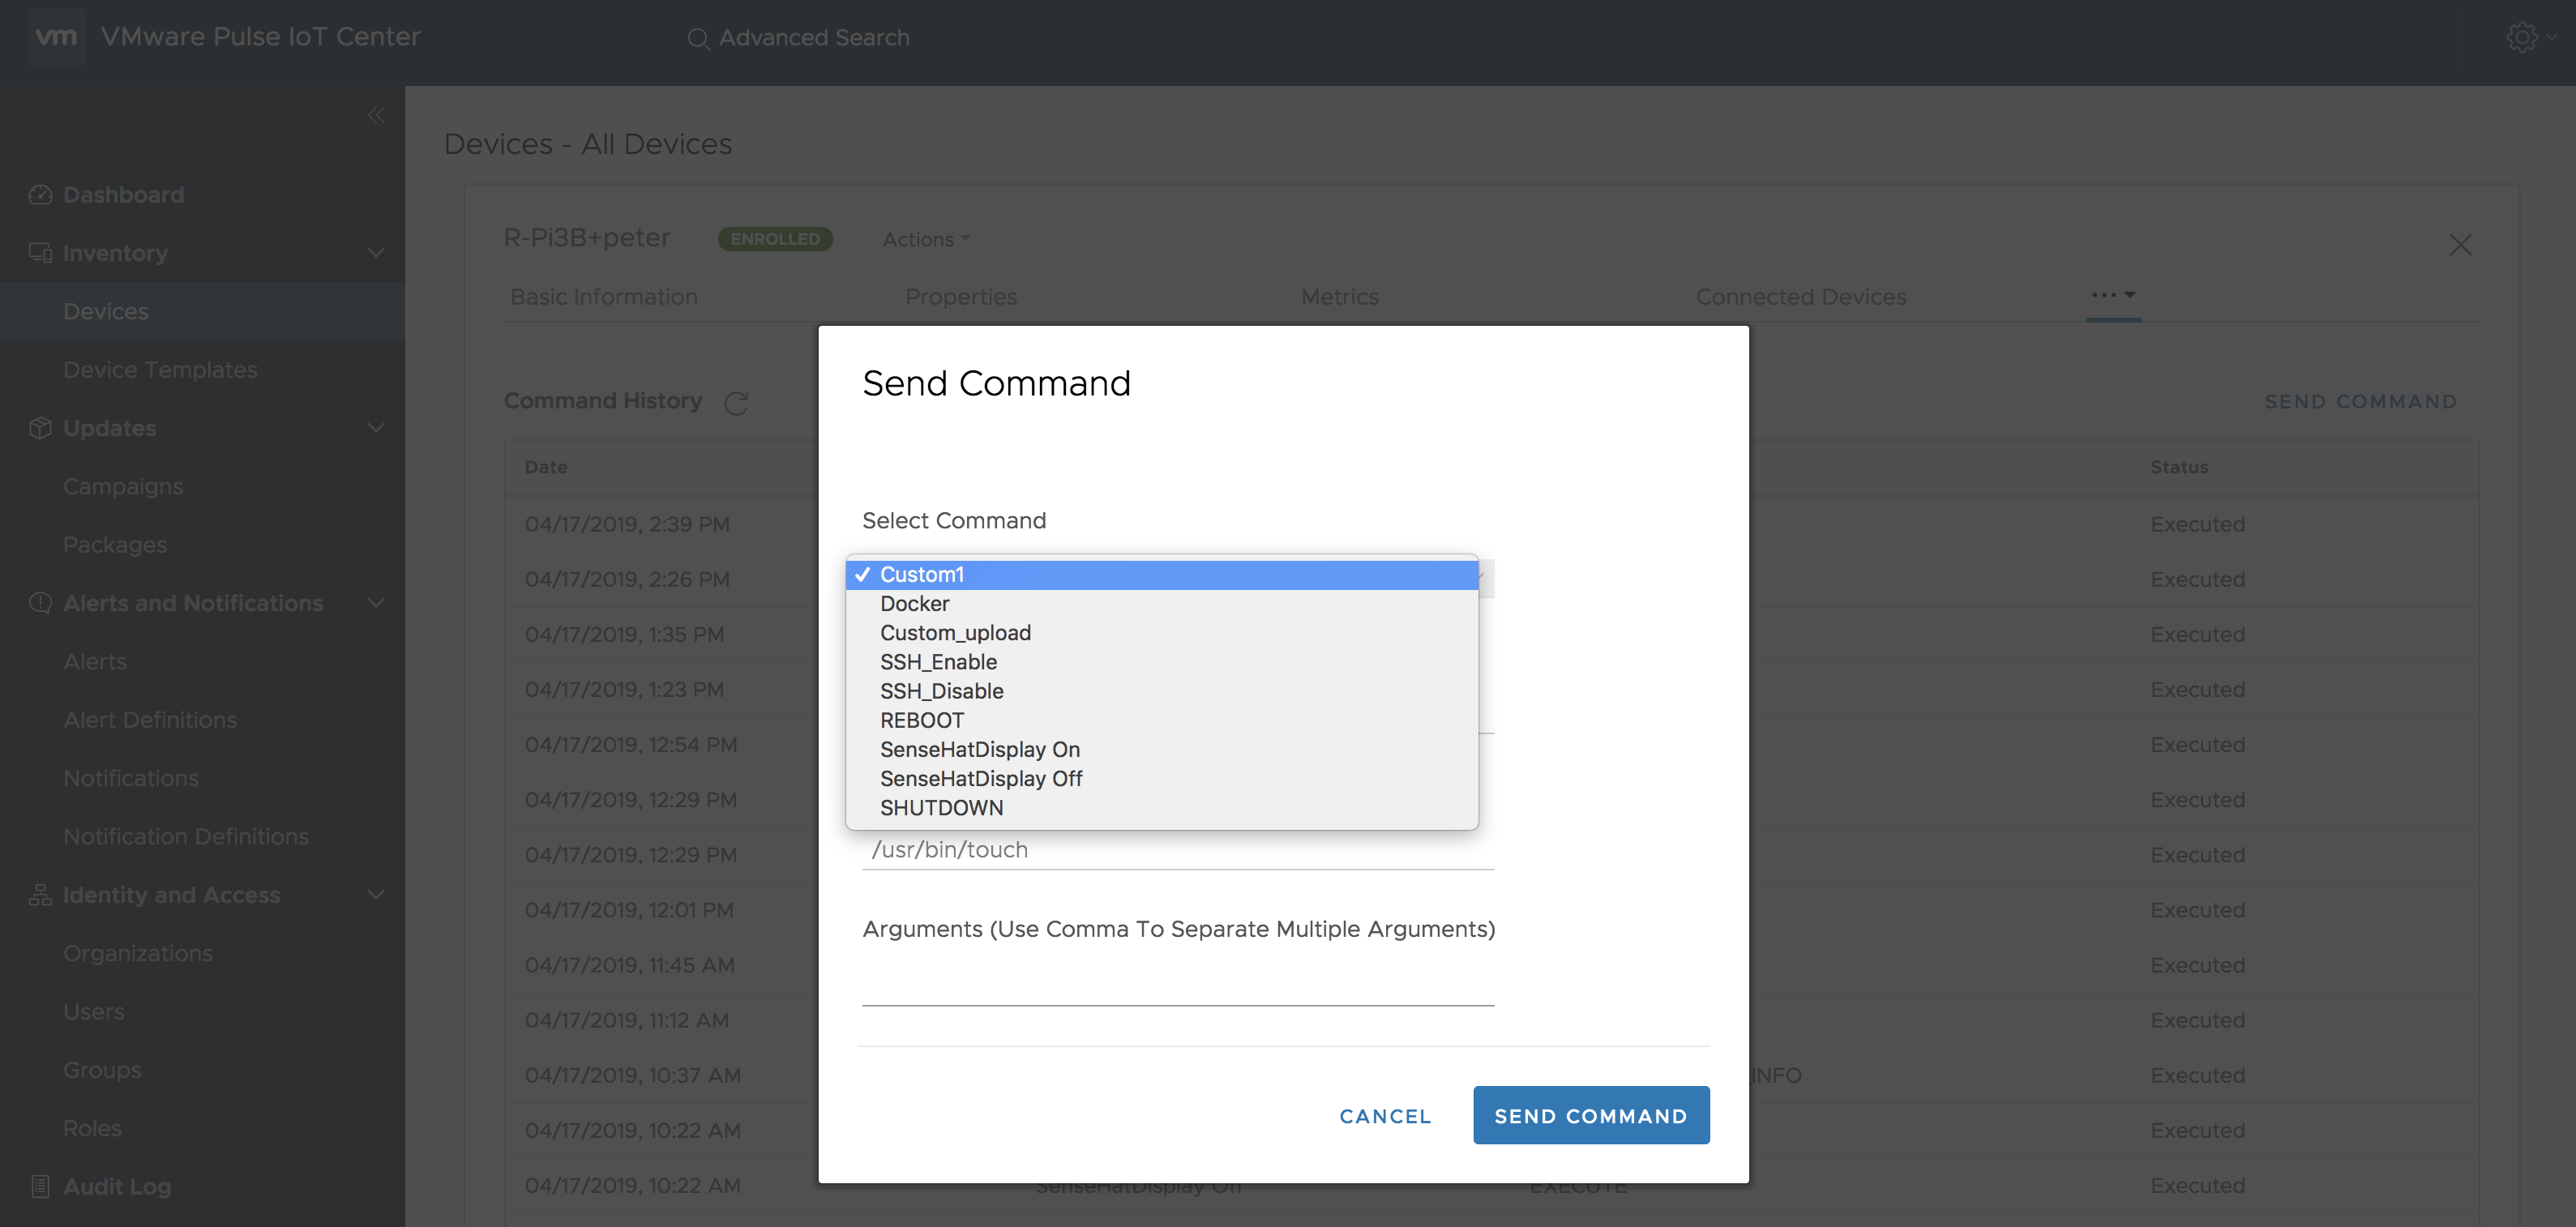
Task: Choose REBOOT option in dropdown
Action: point(922,720)
